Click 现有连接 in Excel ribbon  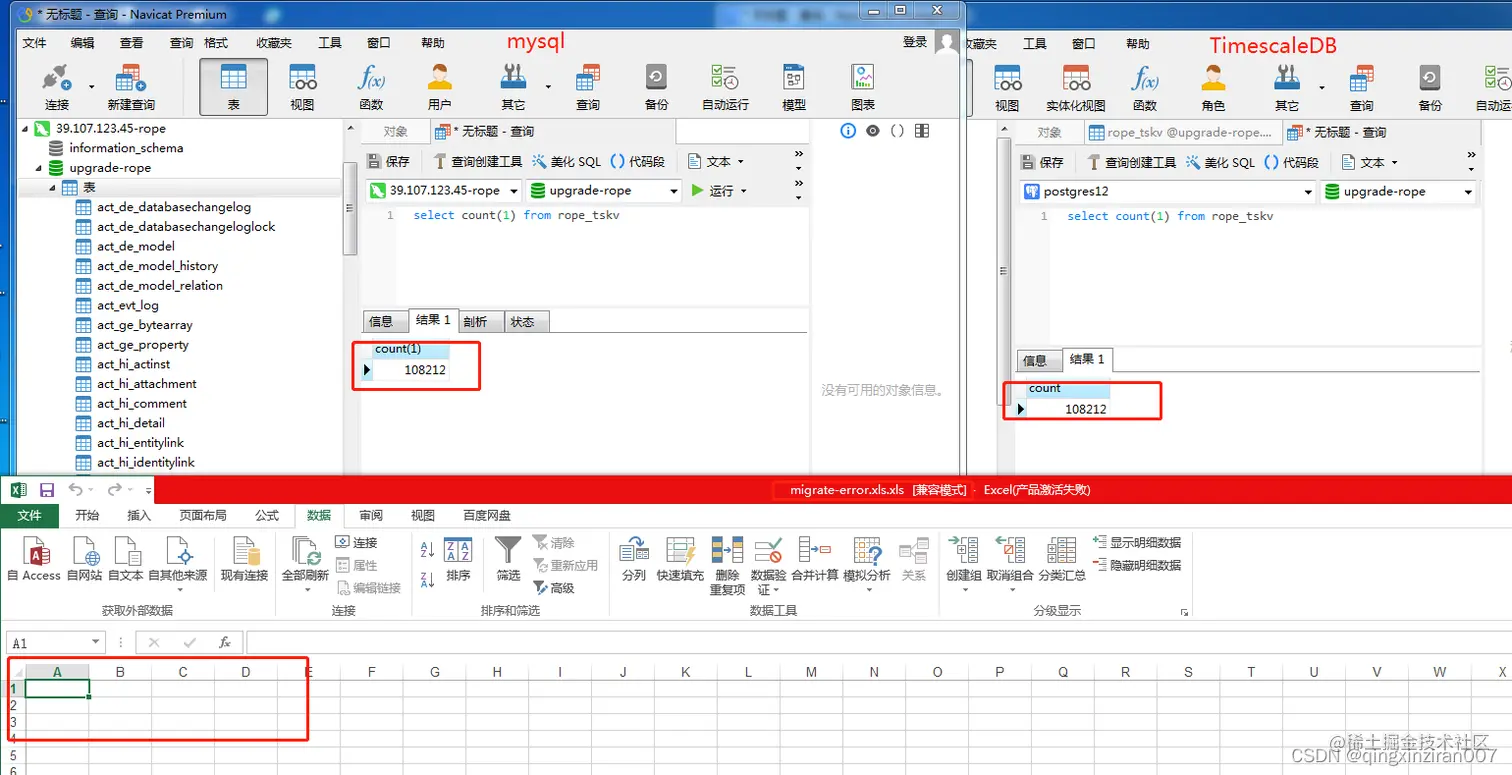tap(245, 560)
